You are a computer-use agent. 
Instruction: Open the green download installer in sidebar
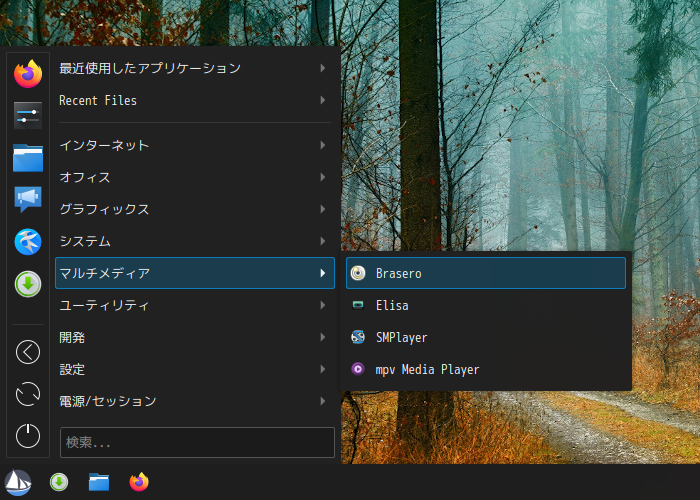point(28,284)
